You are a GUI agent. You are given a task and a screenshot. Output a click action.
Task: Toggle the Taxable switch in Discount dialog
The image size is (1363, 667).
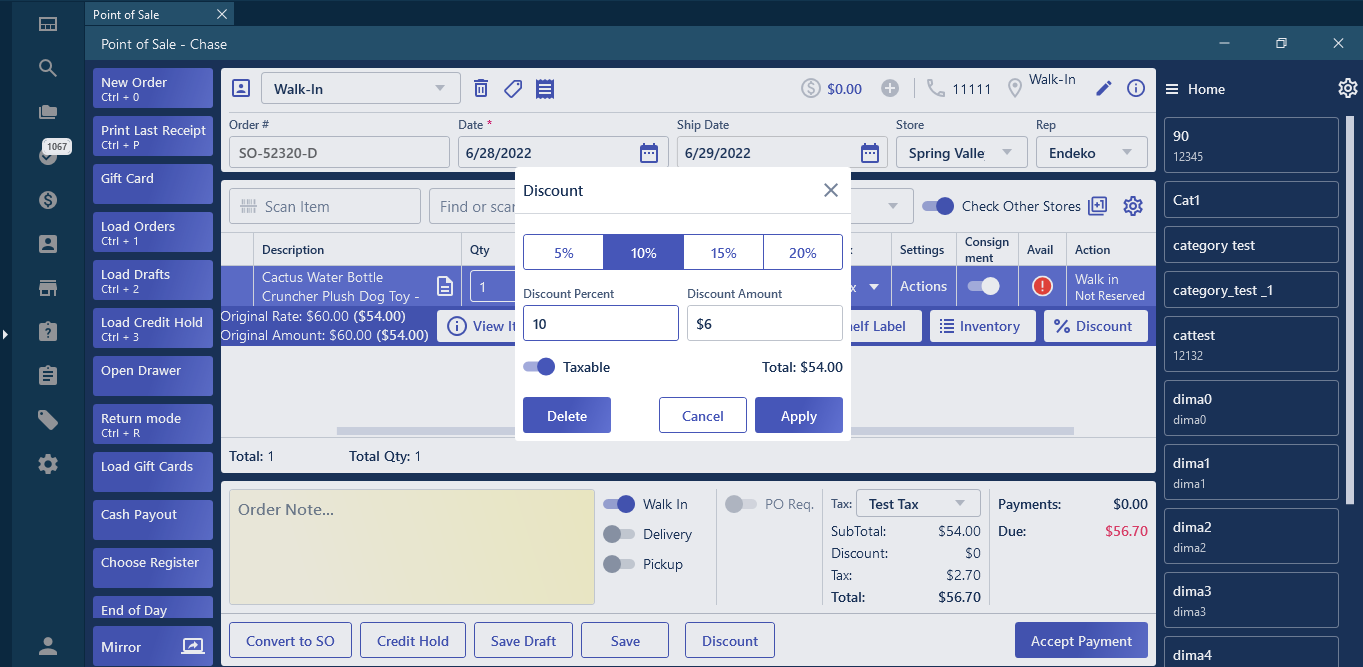[x=539, y=367]
